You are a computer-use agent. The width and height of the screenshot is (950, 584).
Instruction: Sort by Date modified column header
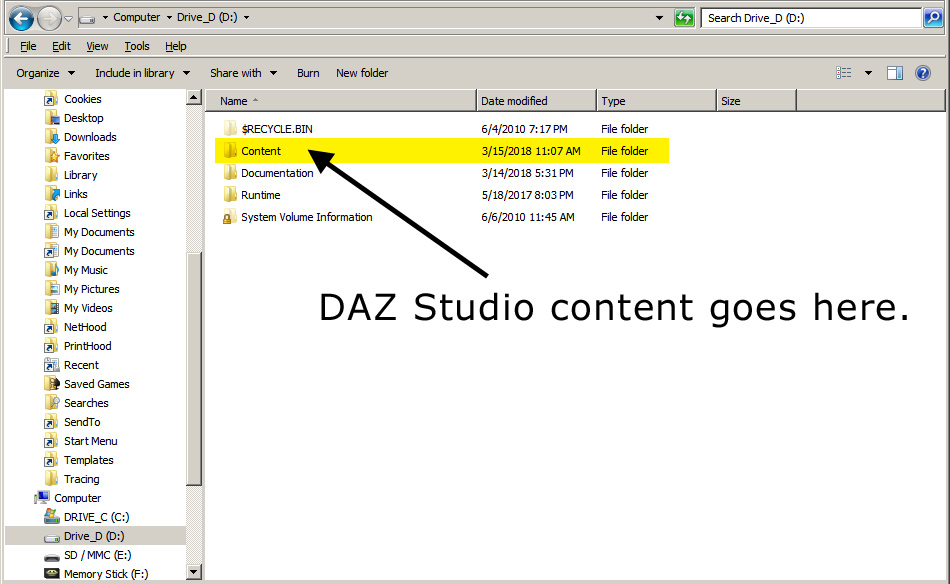click(537, 101)
